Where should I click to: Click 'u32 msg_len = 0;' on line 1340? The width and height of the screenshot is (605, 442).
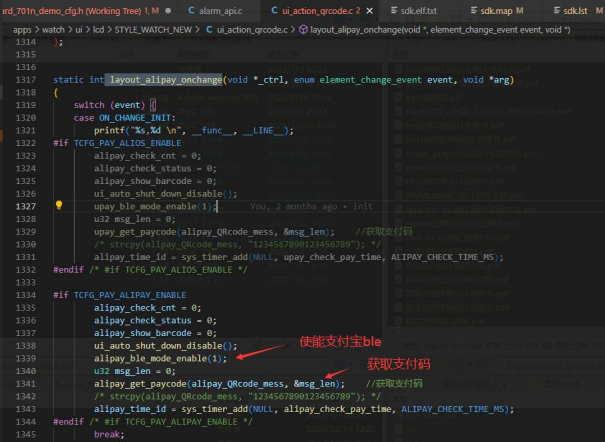click(135, 371)
